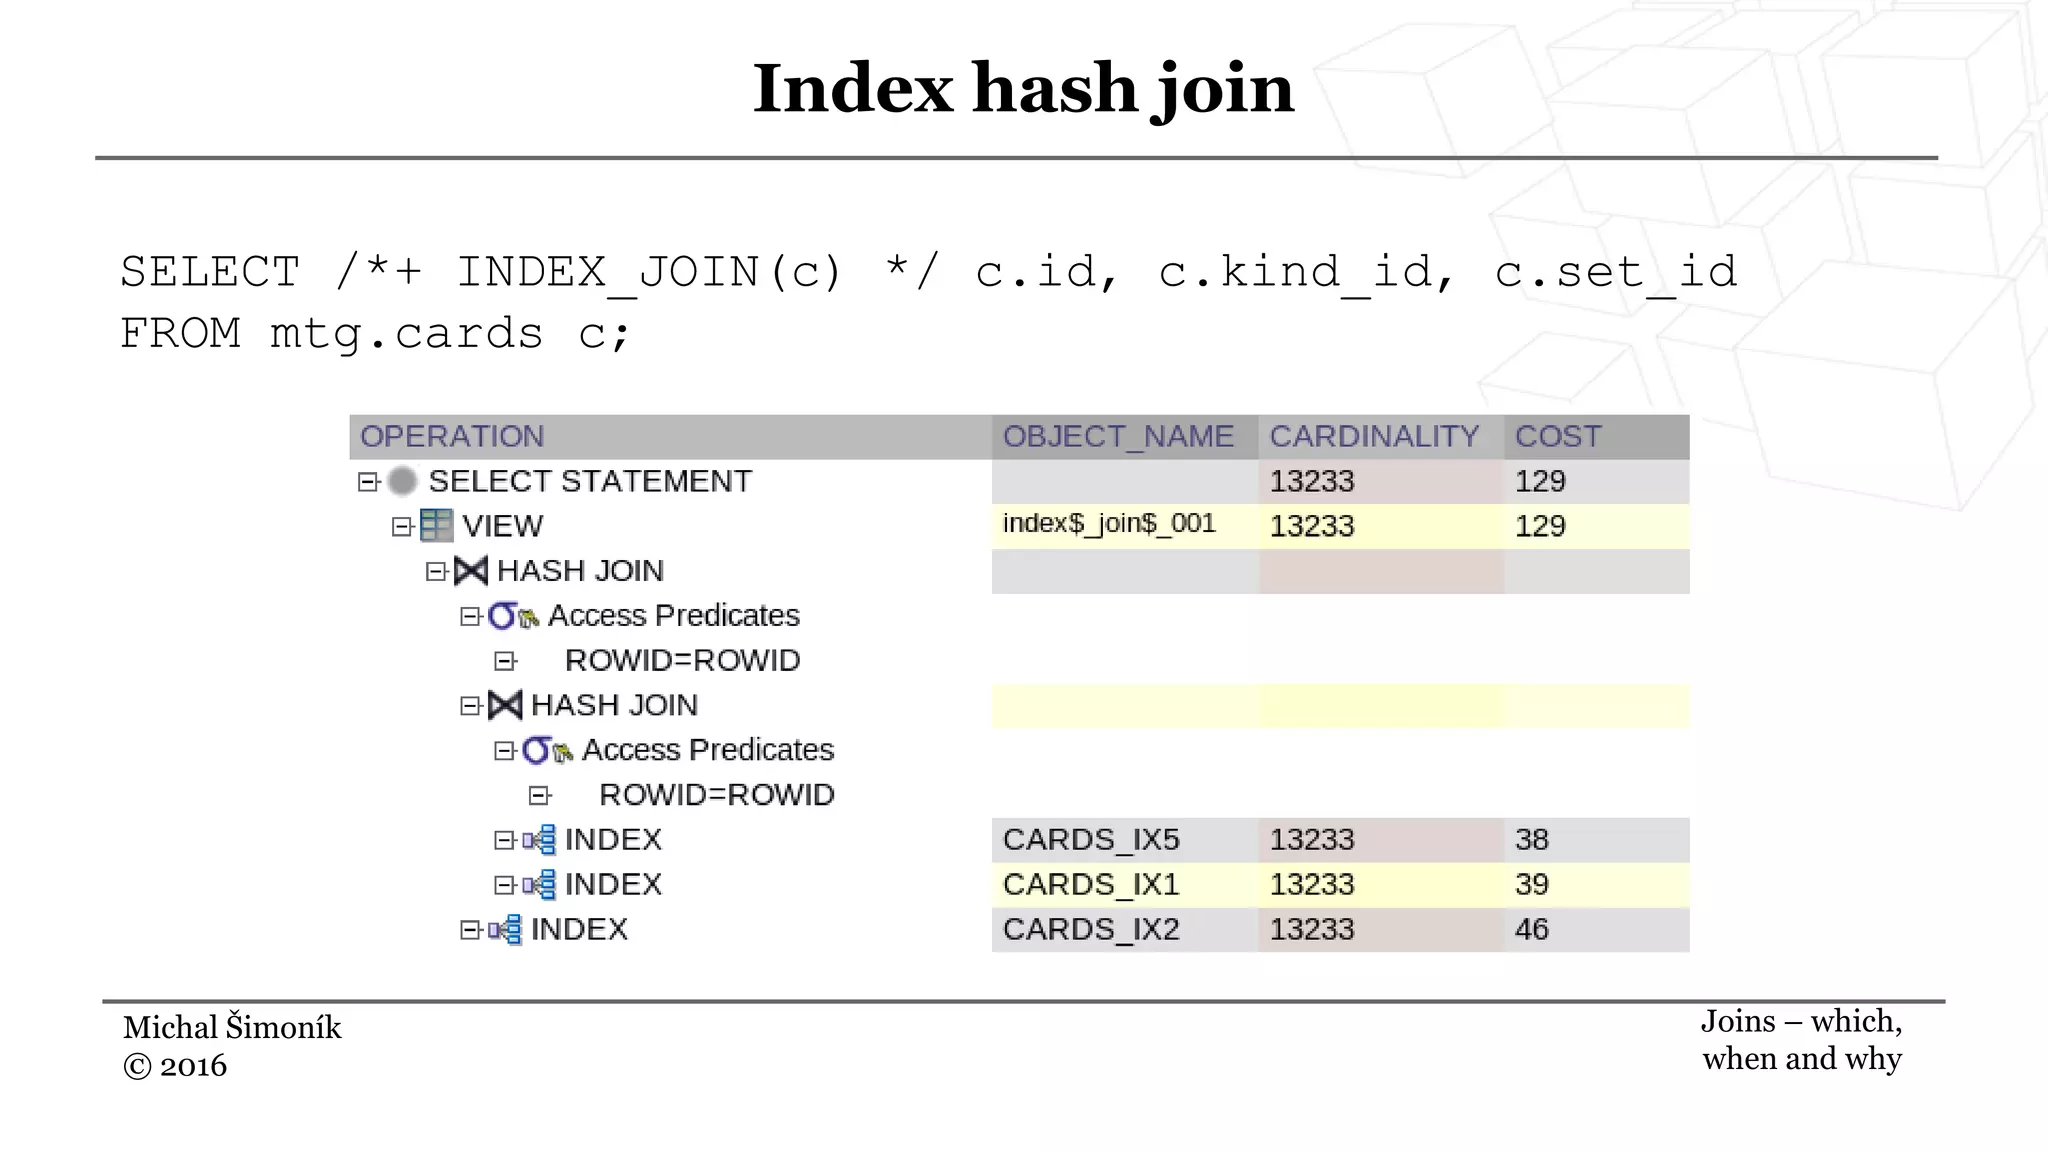
Task: Click VIEW row cardinality 13233
Action: [x=1312, y=527]
